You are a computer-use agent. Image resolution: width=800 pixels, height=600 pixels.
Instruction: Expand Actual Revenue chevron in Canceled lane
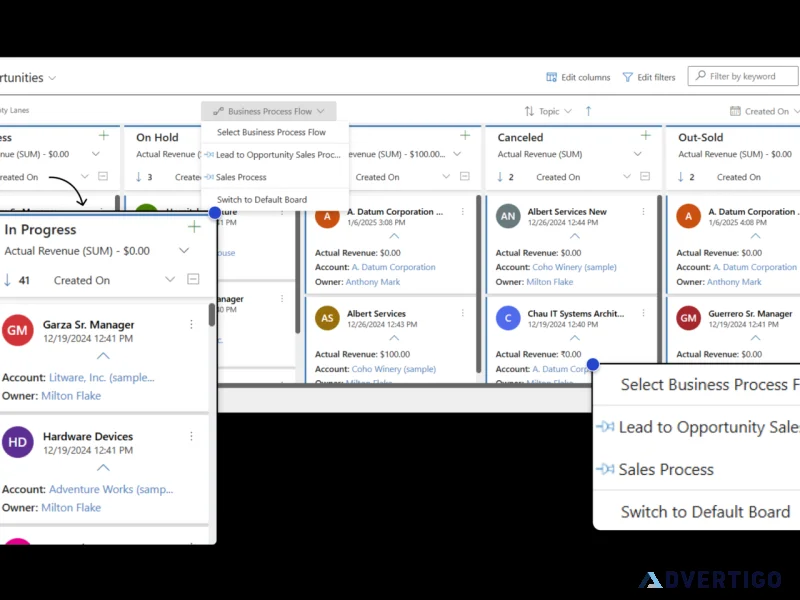pyautogui.click(x=637, y=154)
